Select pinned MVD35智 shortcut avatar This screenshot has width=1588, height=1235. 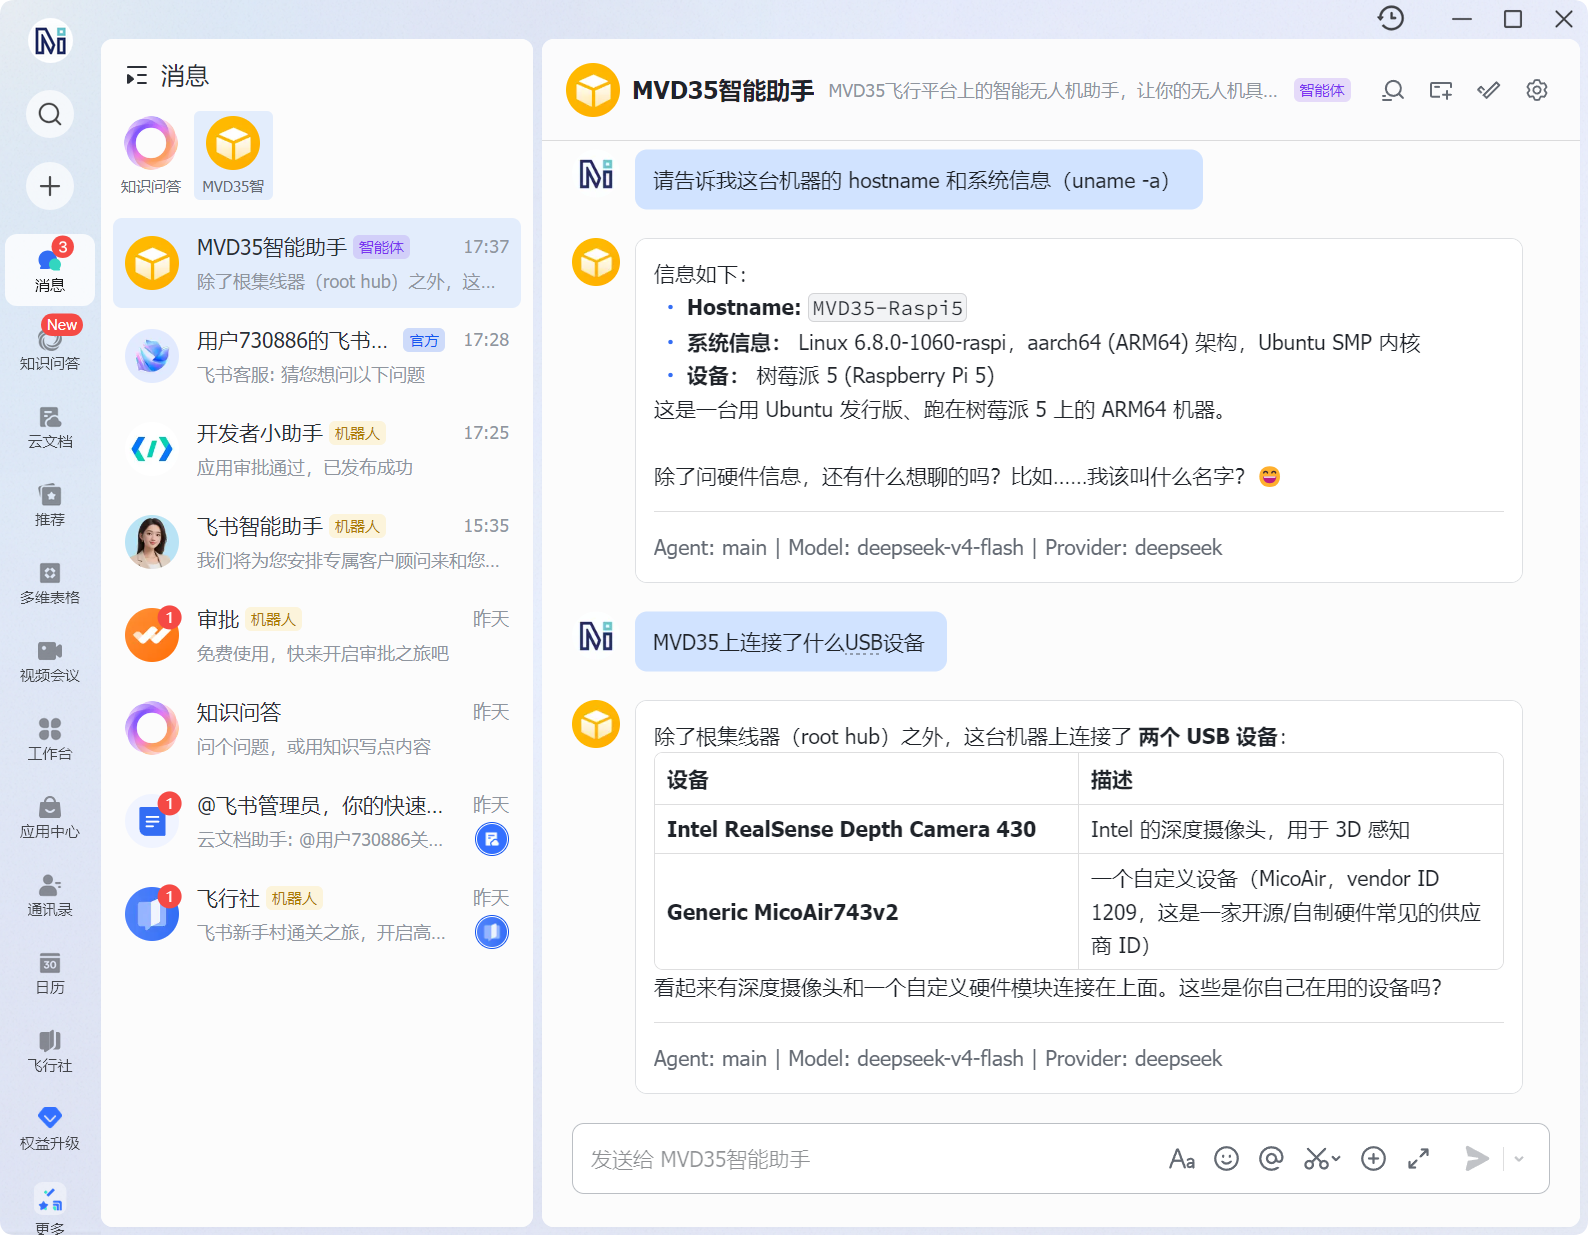click(233, 155)
